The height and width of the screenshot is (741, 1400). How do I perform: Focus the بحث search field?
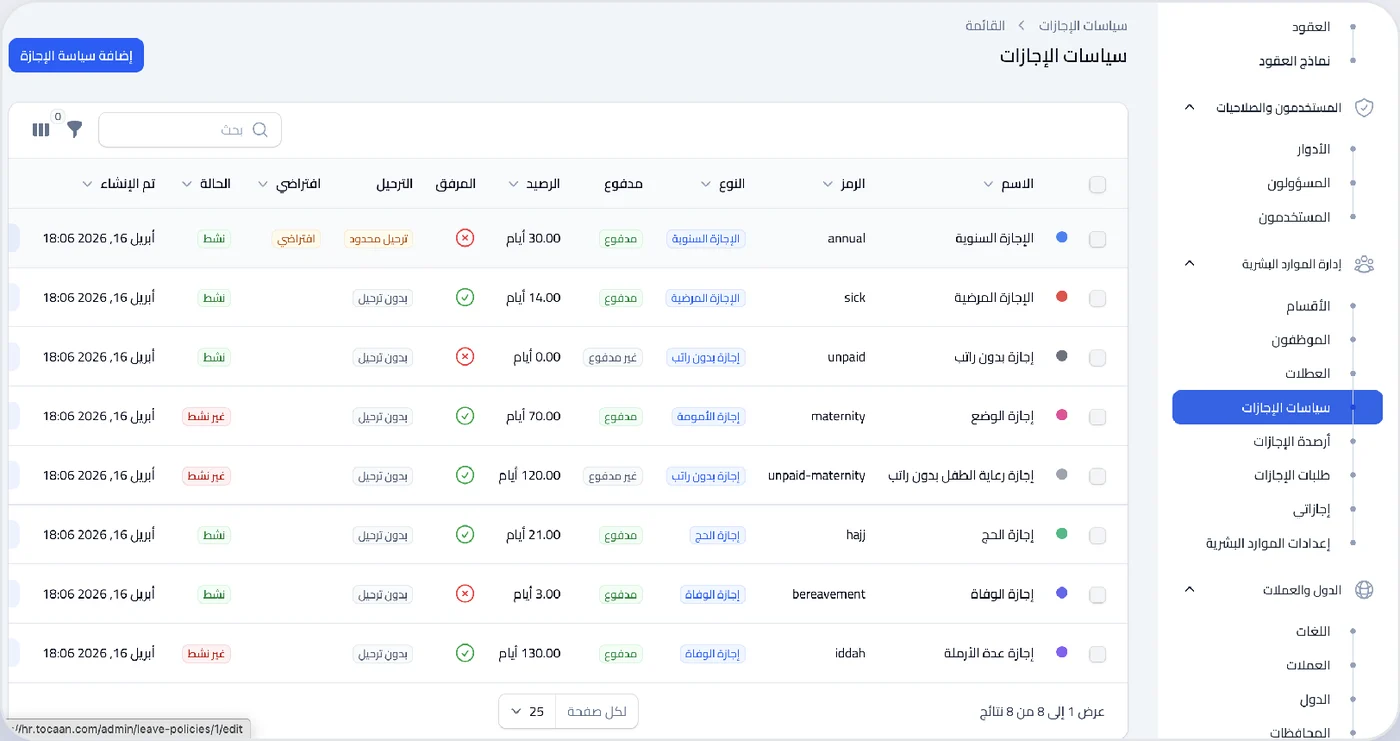tap(190, 130)
